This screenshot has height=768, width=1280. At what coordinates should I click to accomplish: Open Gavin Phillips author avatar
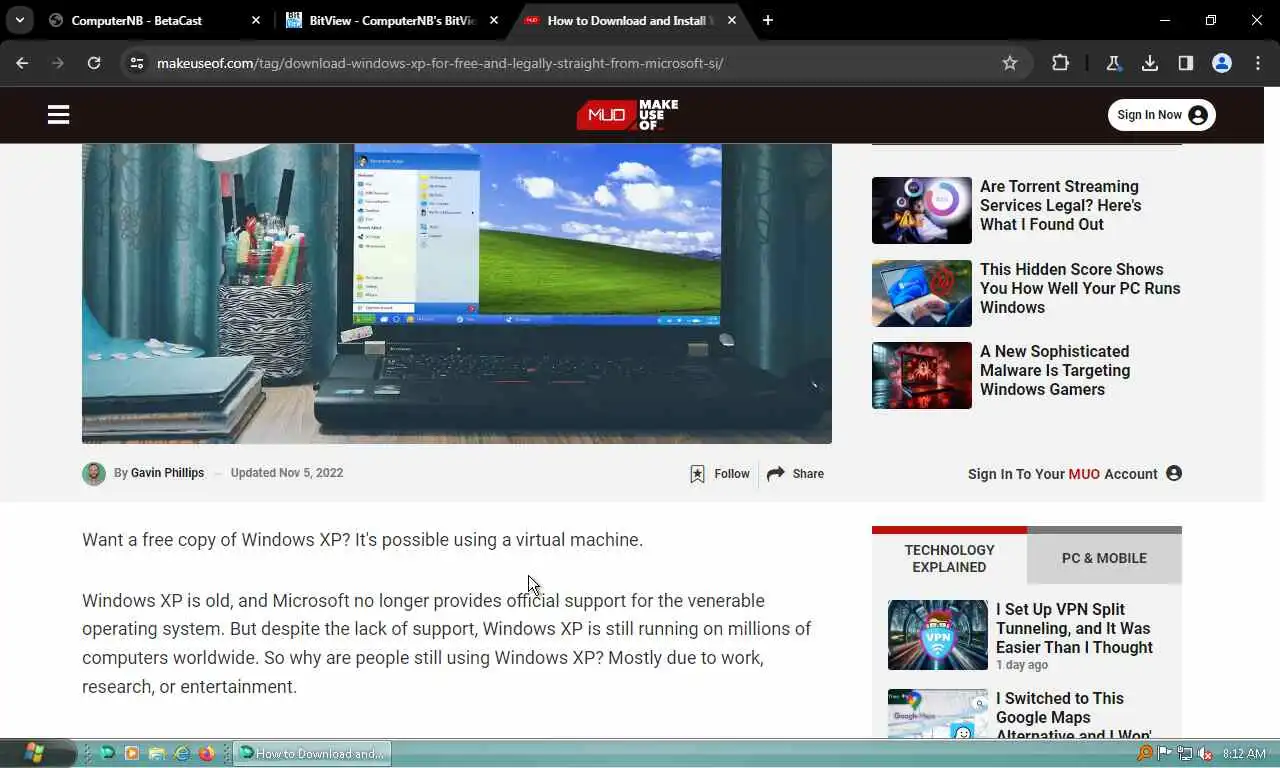pyautogui.click(x=94, y=474)
